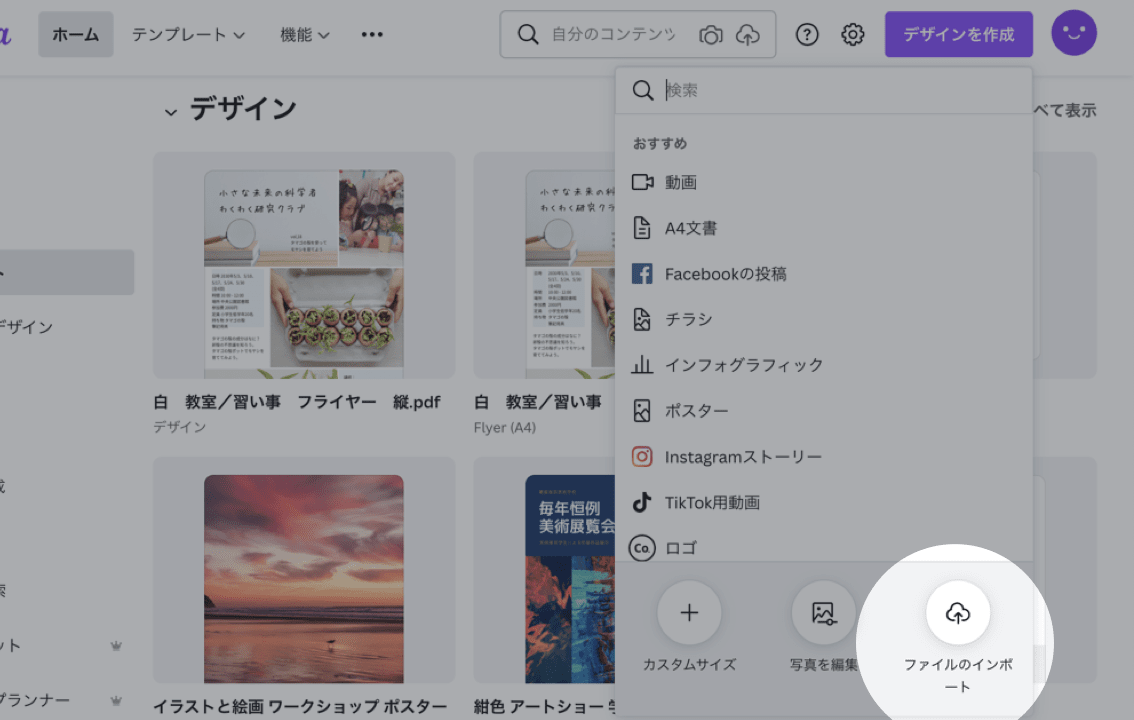Open the イラストと絵画 ワークショップ ポスター thumbnail

(304, 578)
